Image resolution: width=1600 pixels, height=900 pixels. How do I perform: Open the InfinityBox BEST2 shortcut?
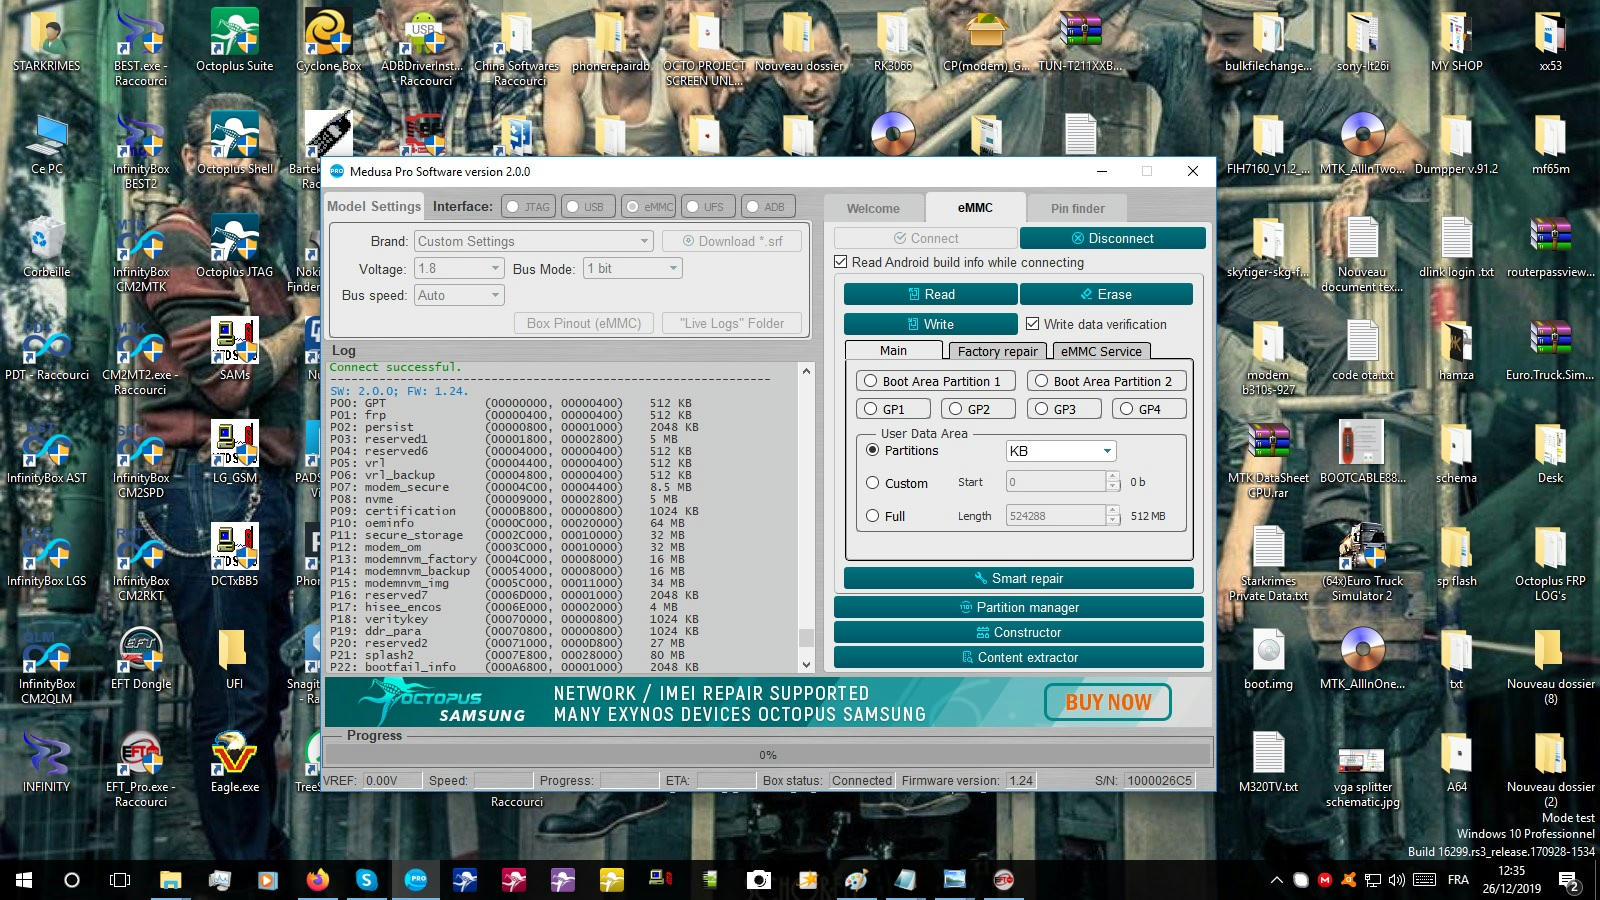click(x=141, y=142)
